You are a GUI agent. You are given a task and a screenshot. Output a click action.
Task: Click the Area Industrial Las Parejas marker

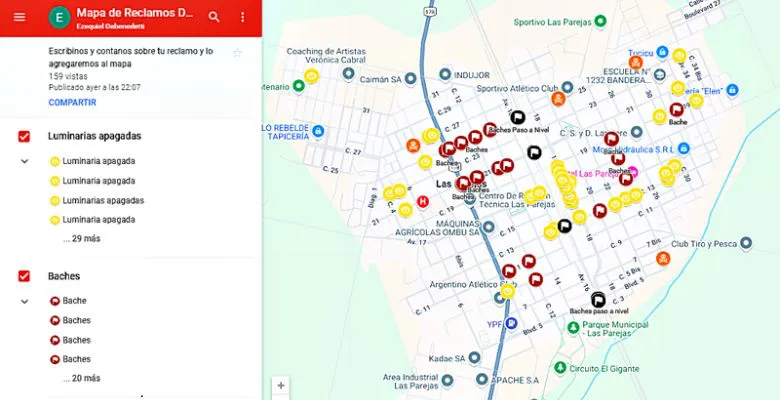click(447, 381)
